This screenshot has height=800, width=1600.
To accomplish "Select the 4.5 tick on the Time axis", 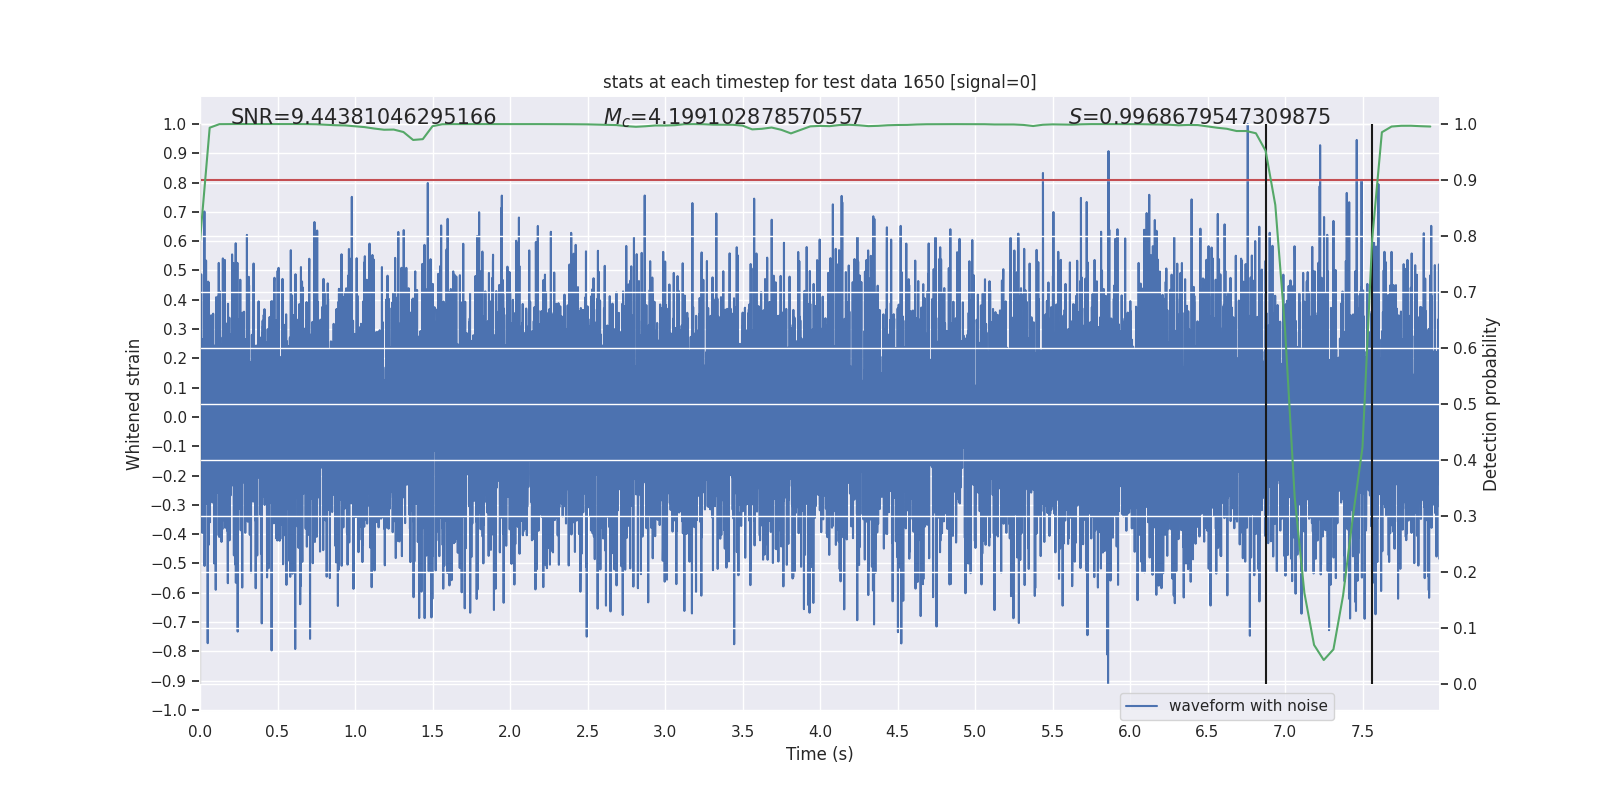I will tap(898, 731).
